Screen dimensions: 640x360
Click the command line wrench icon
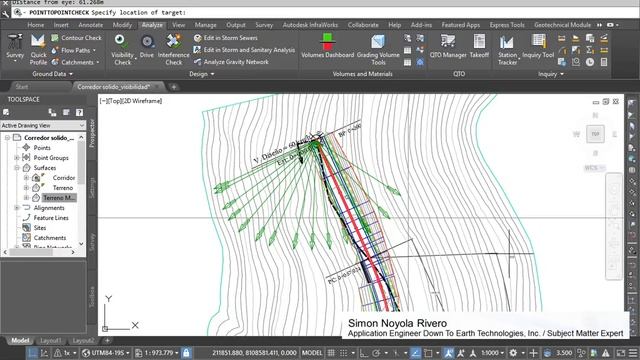pyautogui.click(x=5, y=13)
